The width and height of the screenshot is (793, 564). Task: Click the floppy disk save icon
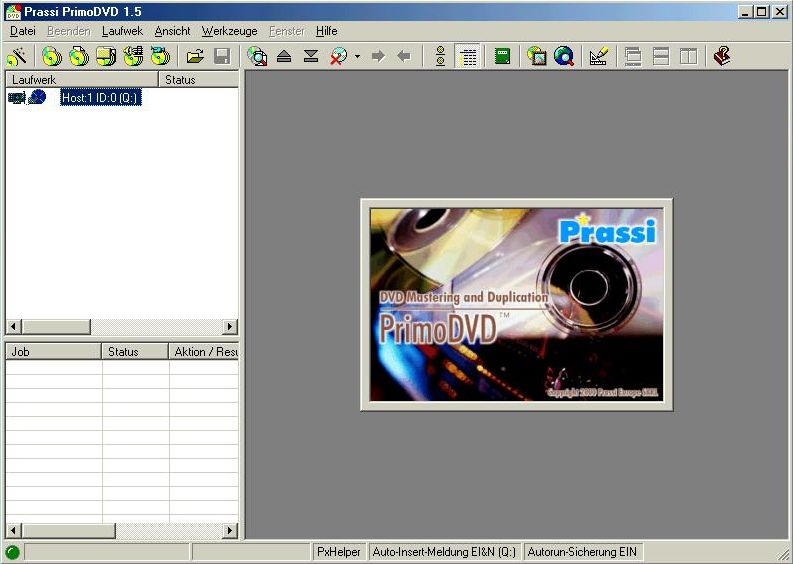(222, 56)
